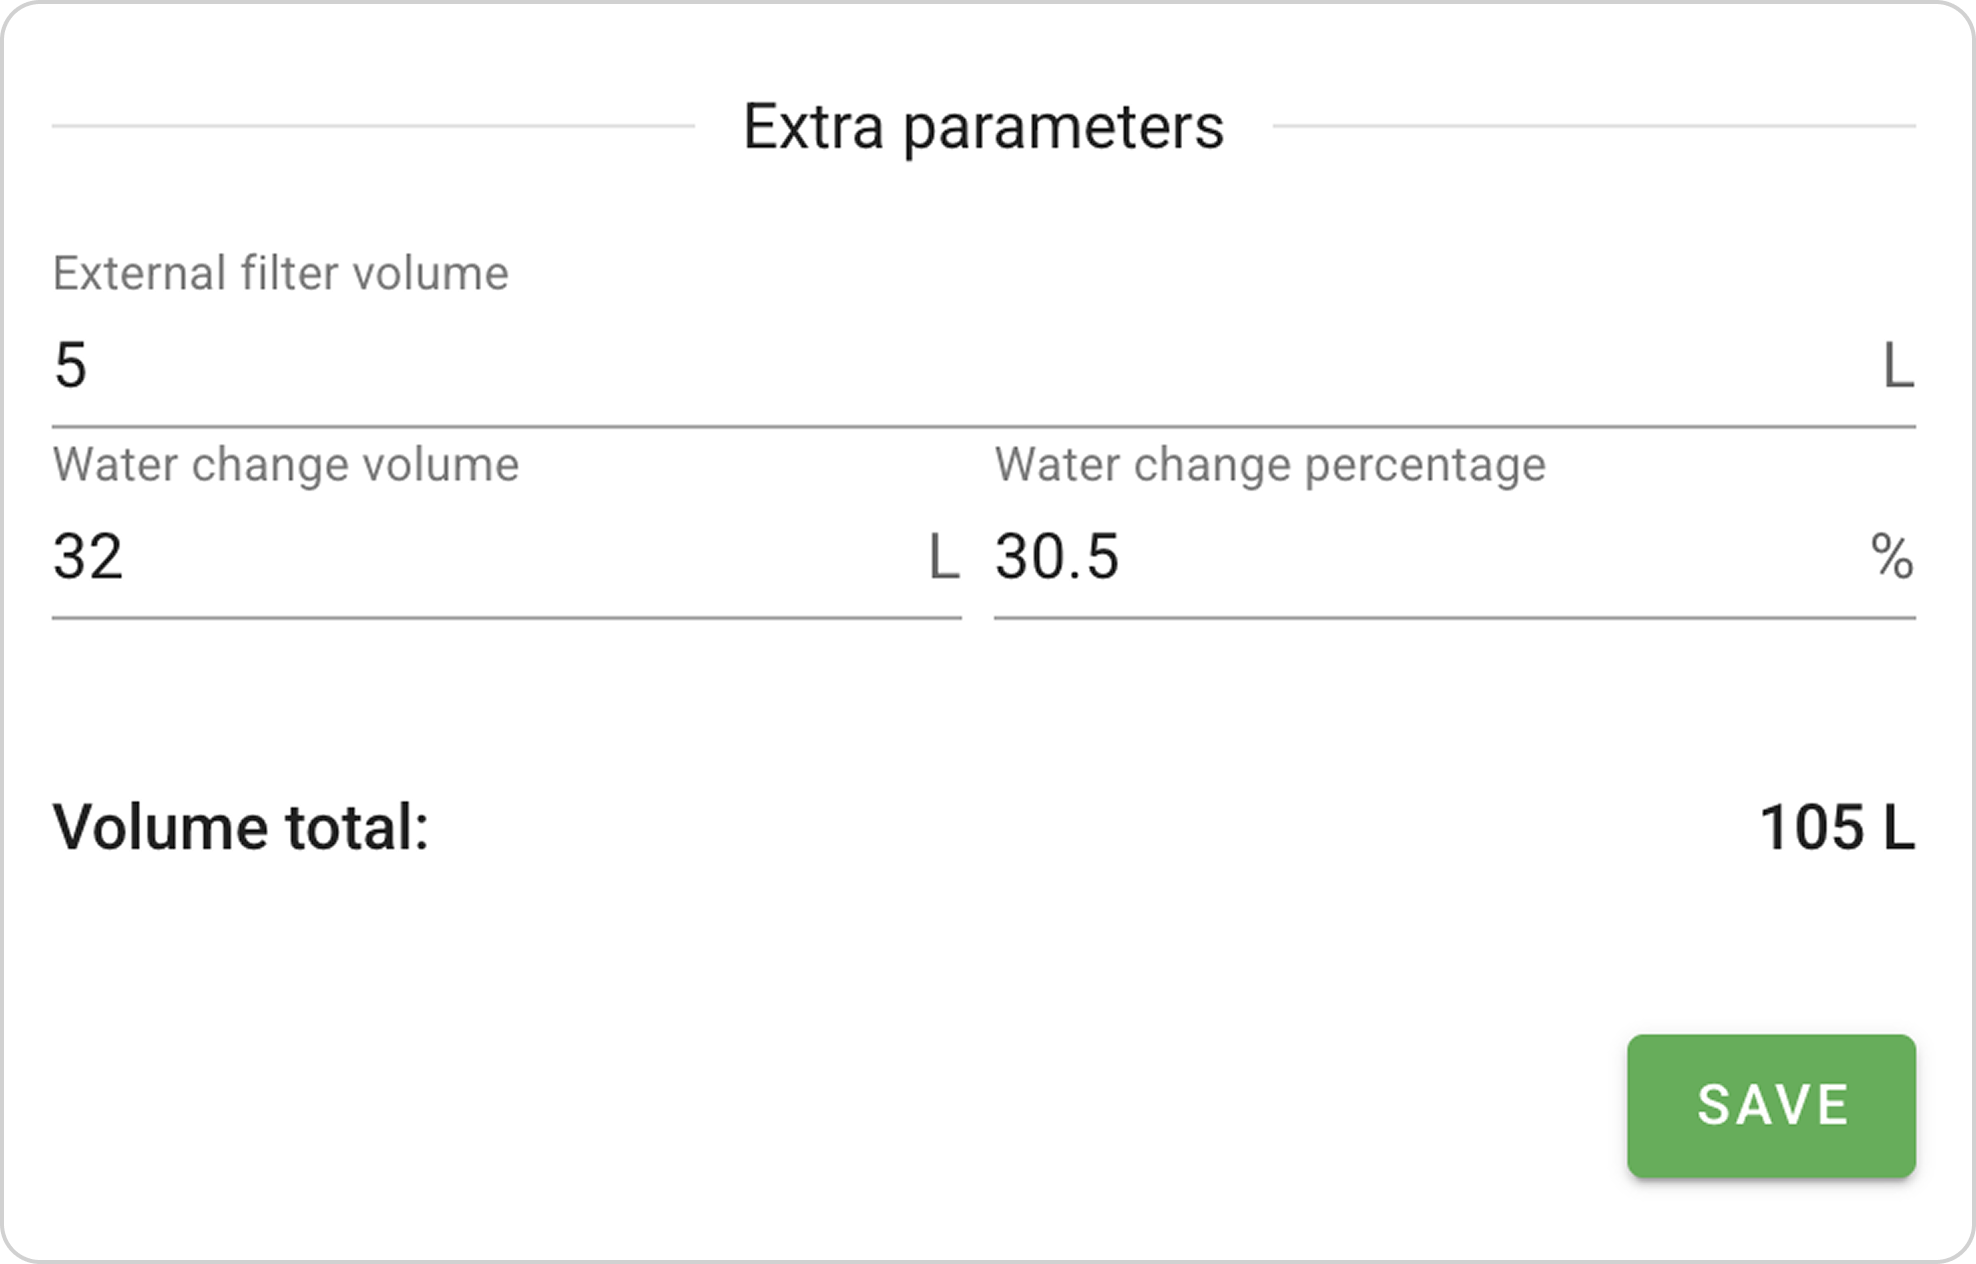Click the L unit of External filter volume
This screenshot has height=1264, width=1976.
click(x=1898, y=366)
